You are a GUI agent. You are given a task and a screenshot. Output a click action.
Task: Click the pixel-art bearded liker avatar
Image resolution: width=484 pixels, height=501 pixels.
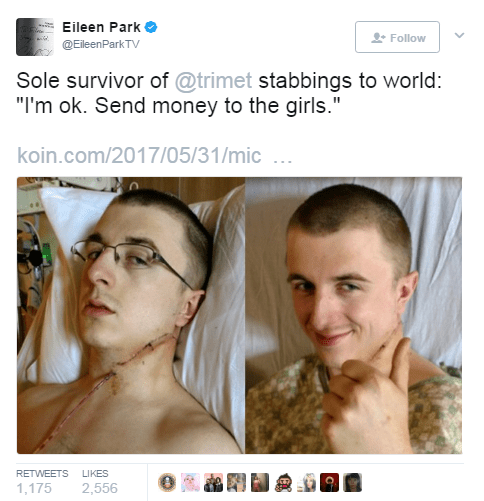click(x=283, y=482)
